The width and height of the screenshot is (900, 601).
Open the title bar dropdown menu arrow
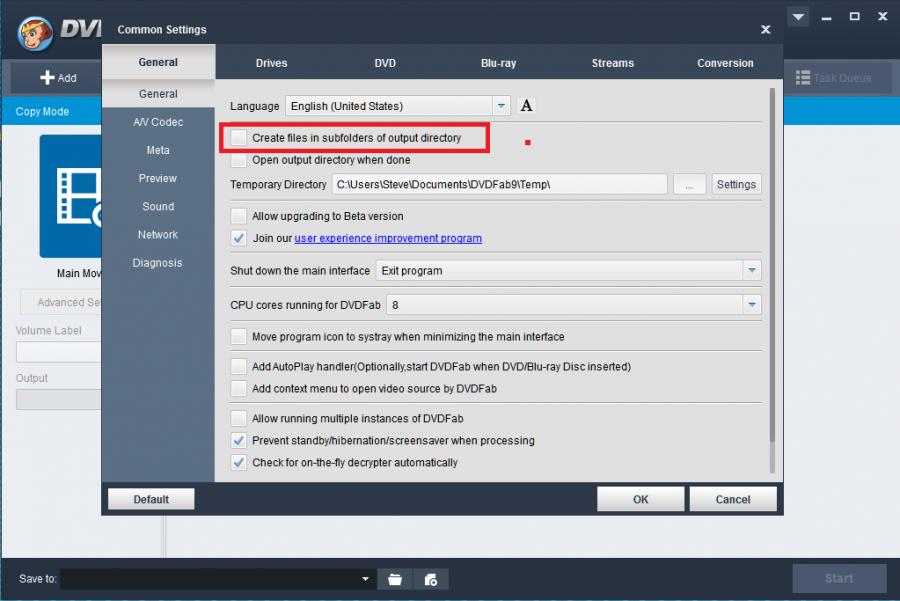(798, 17)
